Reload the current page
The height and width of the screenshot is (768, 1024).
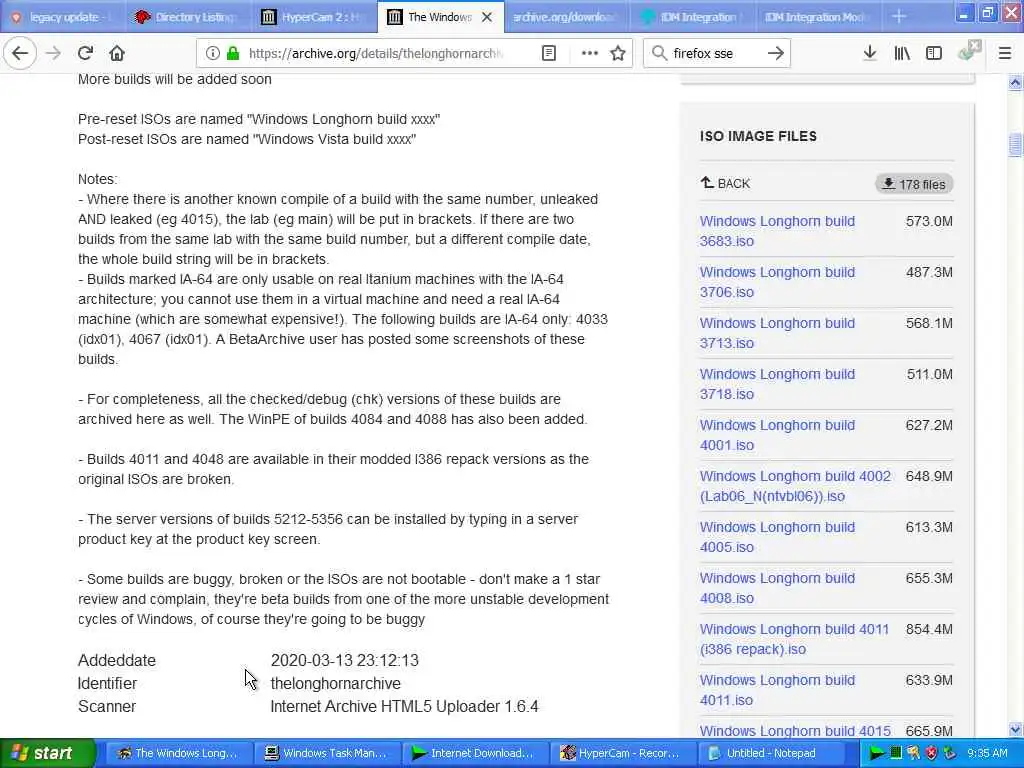pyautogui.click(x=85, y=53)
